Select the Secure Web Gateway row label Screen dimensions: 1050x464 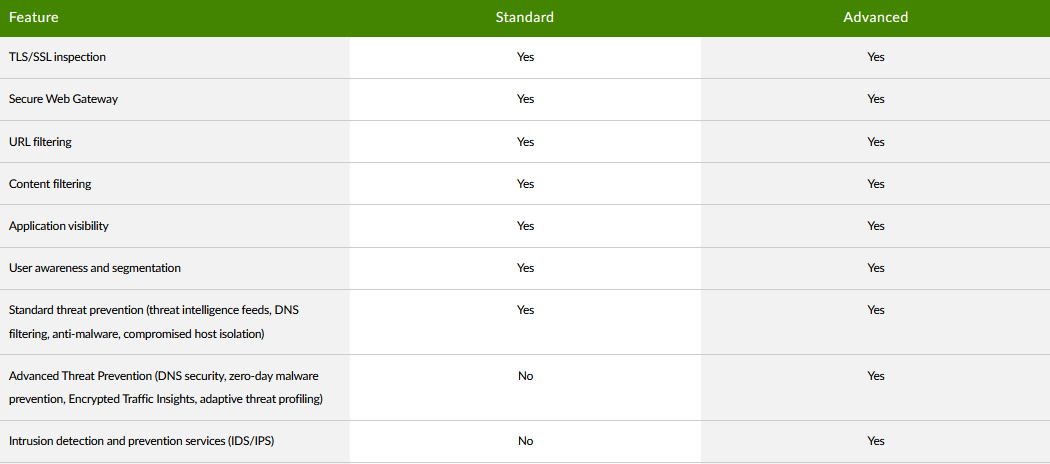pos(64,99)
